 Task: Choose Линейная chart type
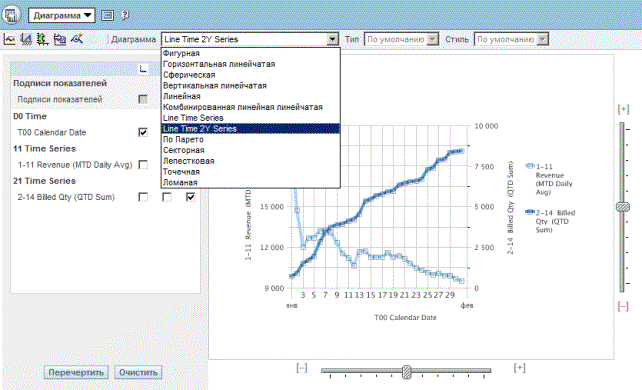point(250,96)
